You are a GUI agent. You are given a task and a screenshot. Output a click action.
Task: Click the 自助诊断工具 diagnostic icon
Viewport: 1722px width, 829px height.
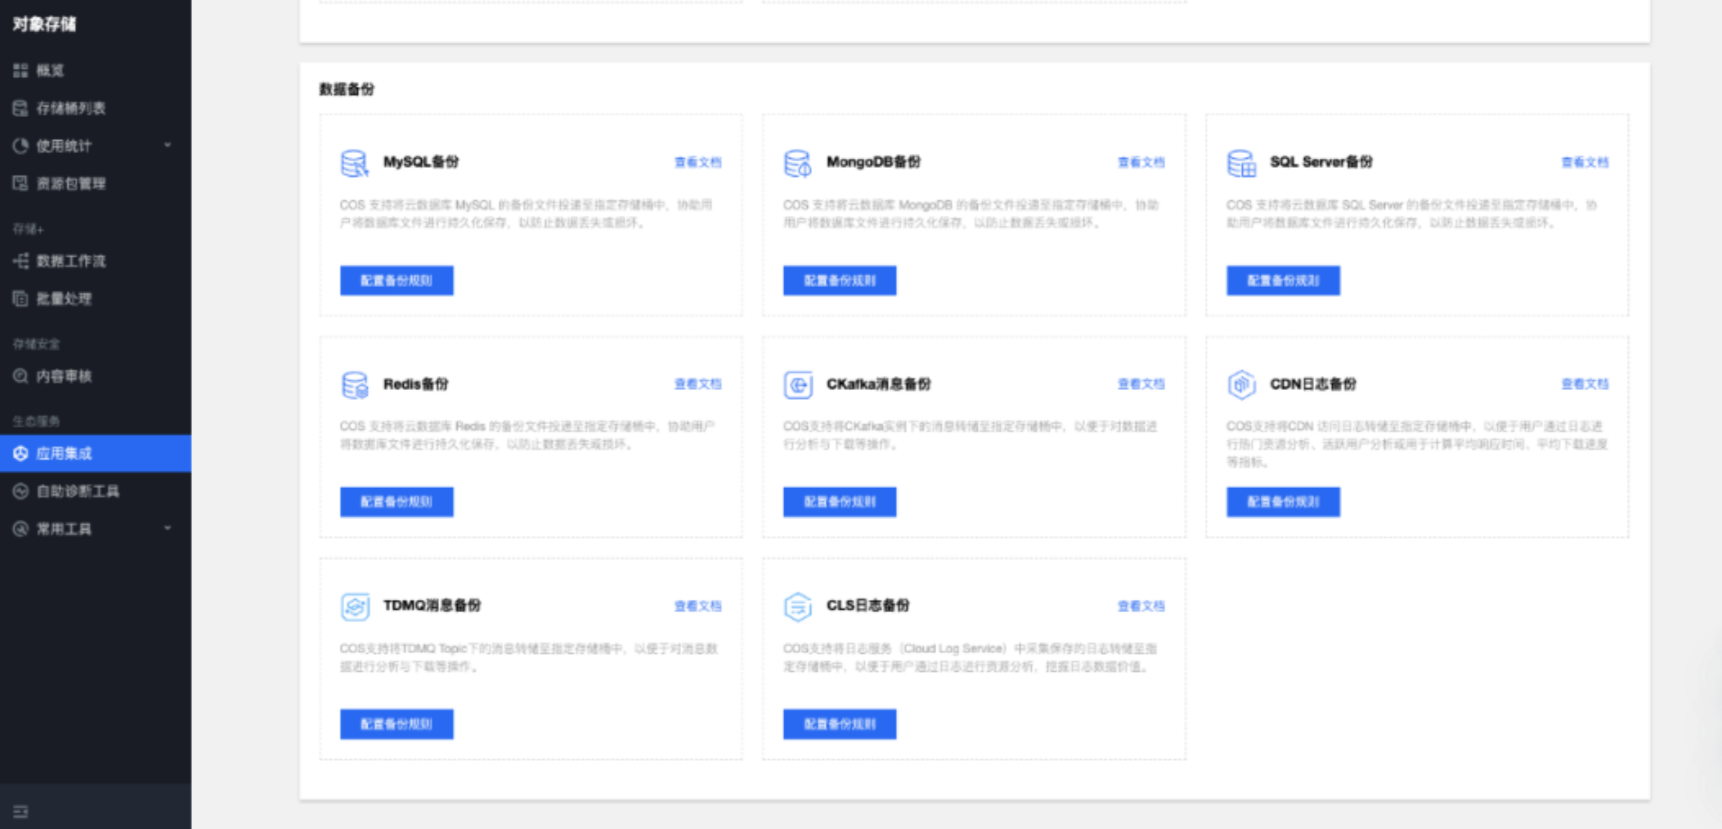(x=20, y=491)
